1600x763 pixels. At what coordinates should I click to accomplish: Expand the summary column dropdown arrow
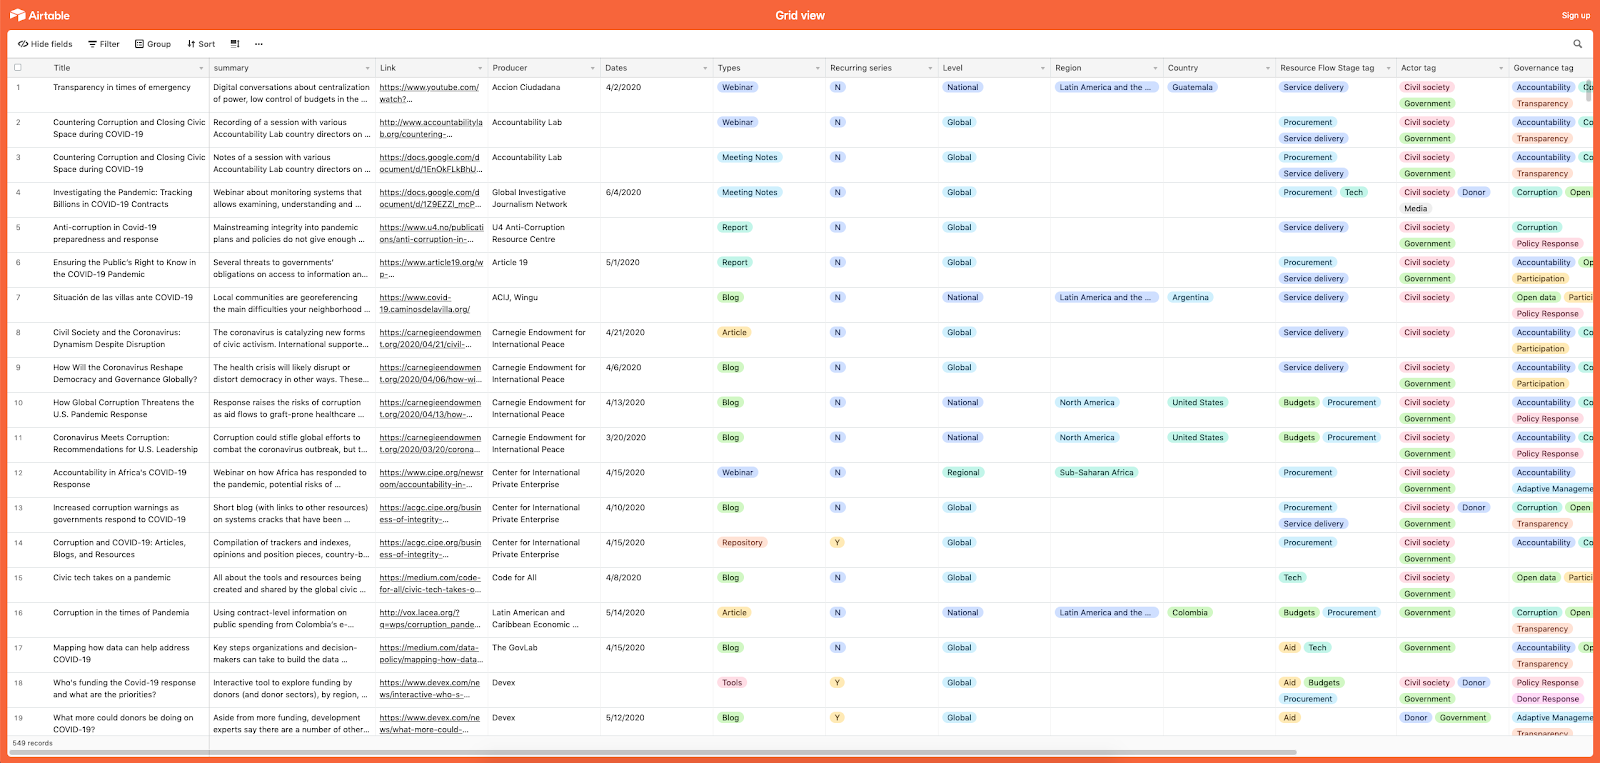[368, 68]
